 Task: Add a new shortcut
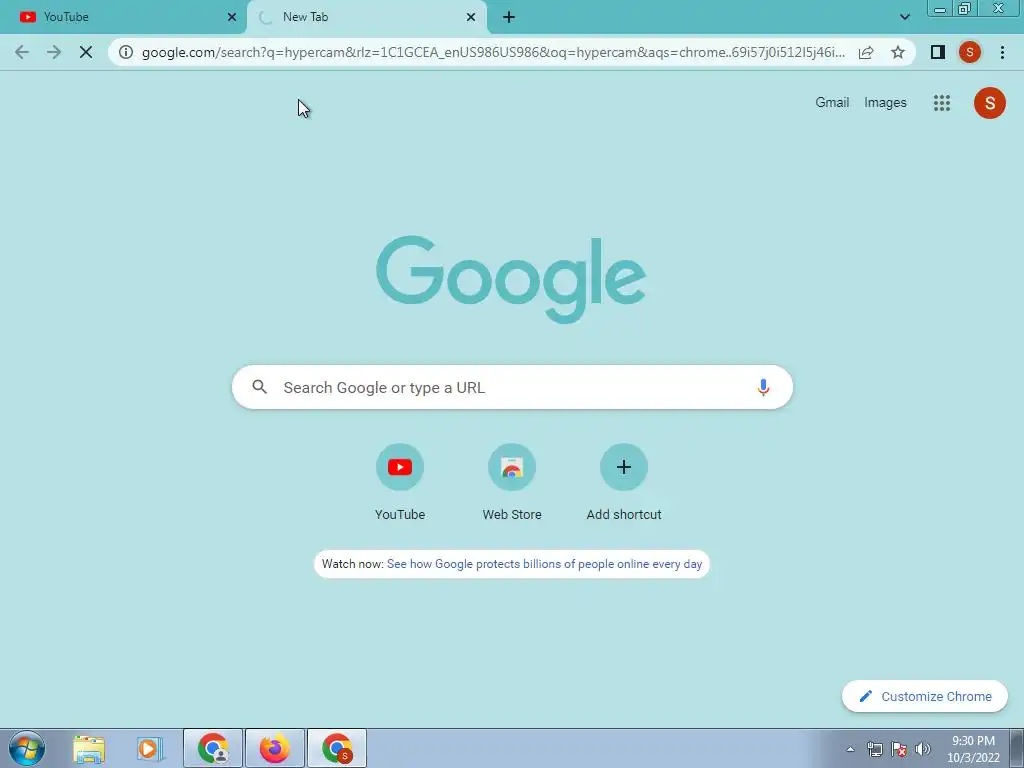tap(624, 482)
